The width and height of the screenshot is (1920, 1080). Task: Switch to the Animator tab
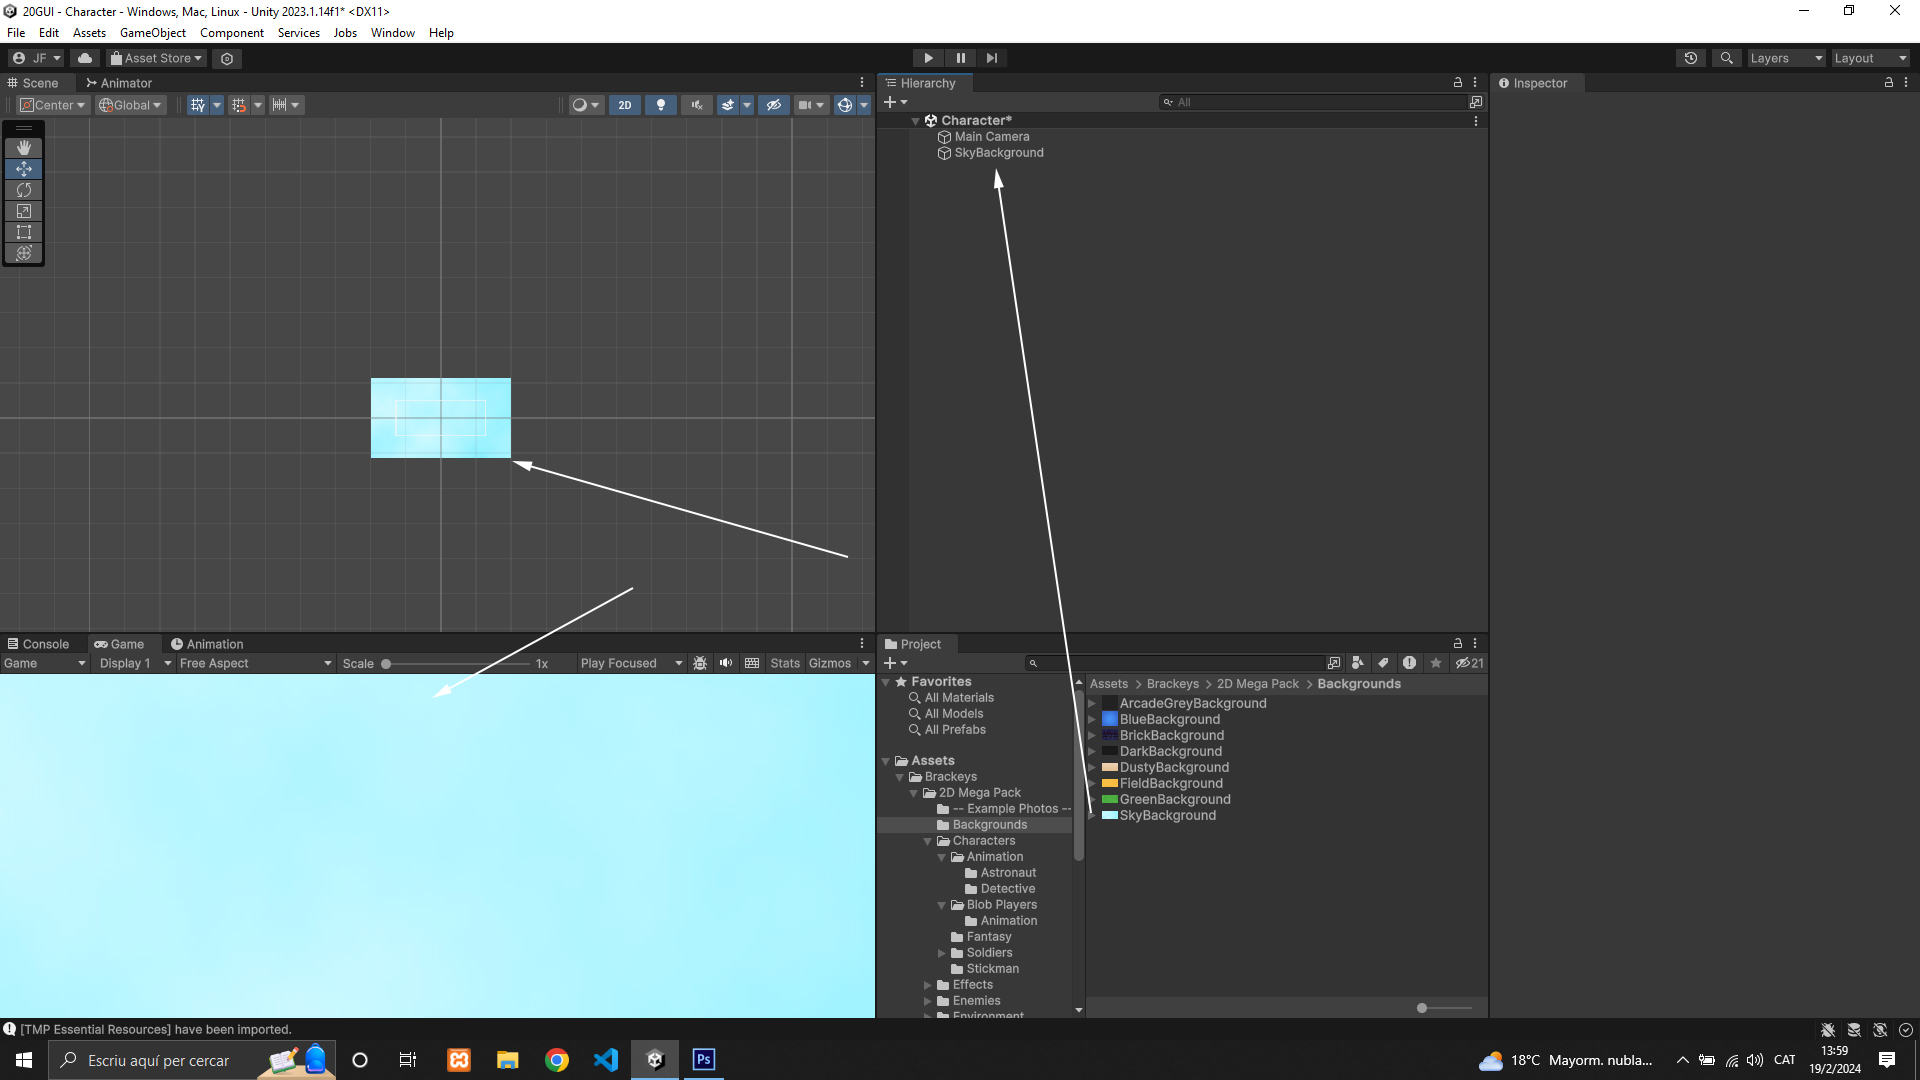point(119,83)
